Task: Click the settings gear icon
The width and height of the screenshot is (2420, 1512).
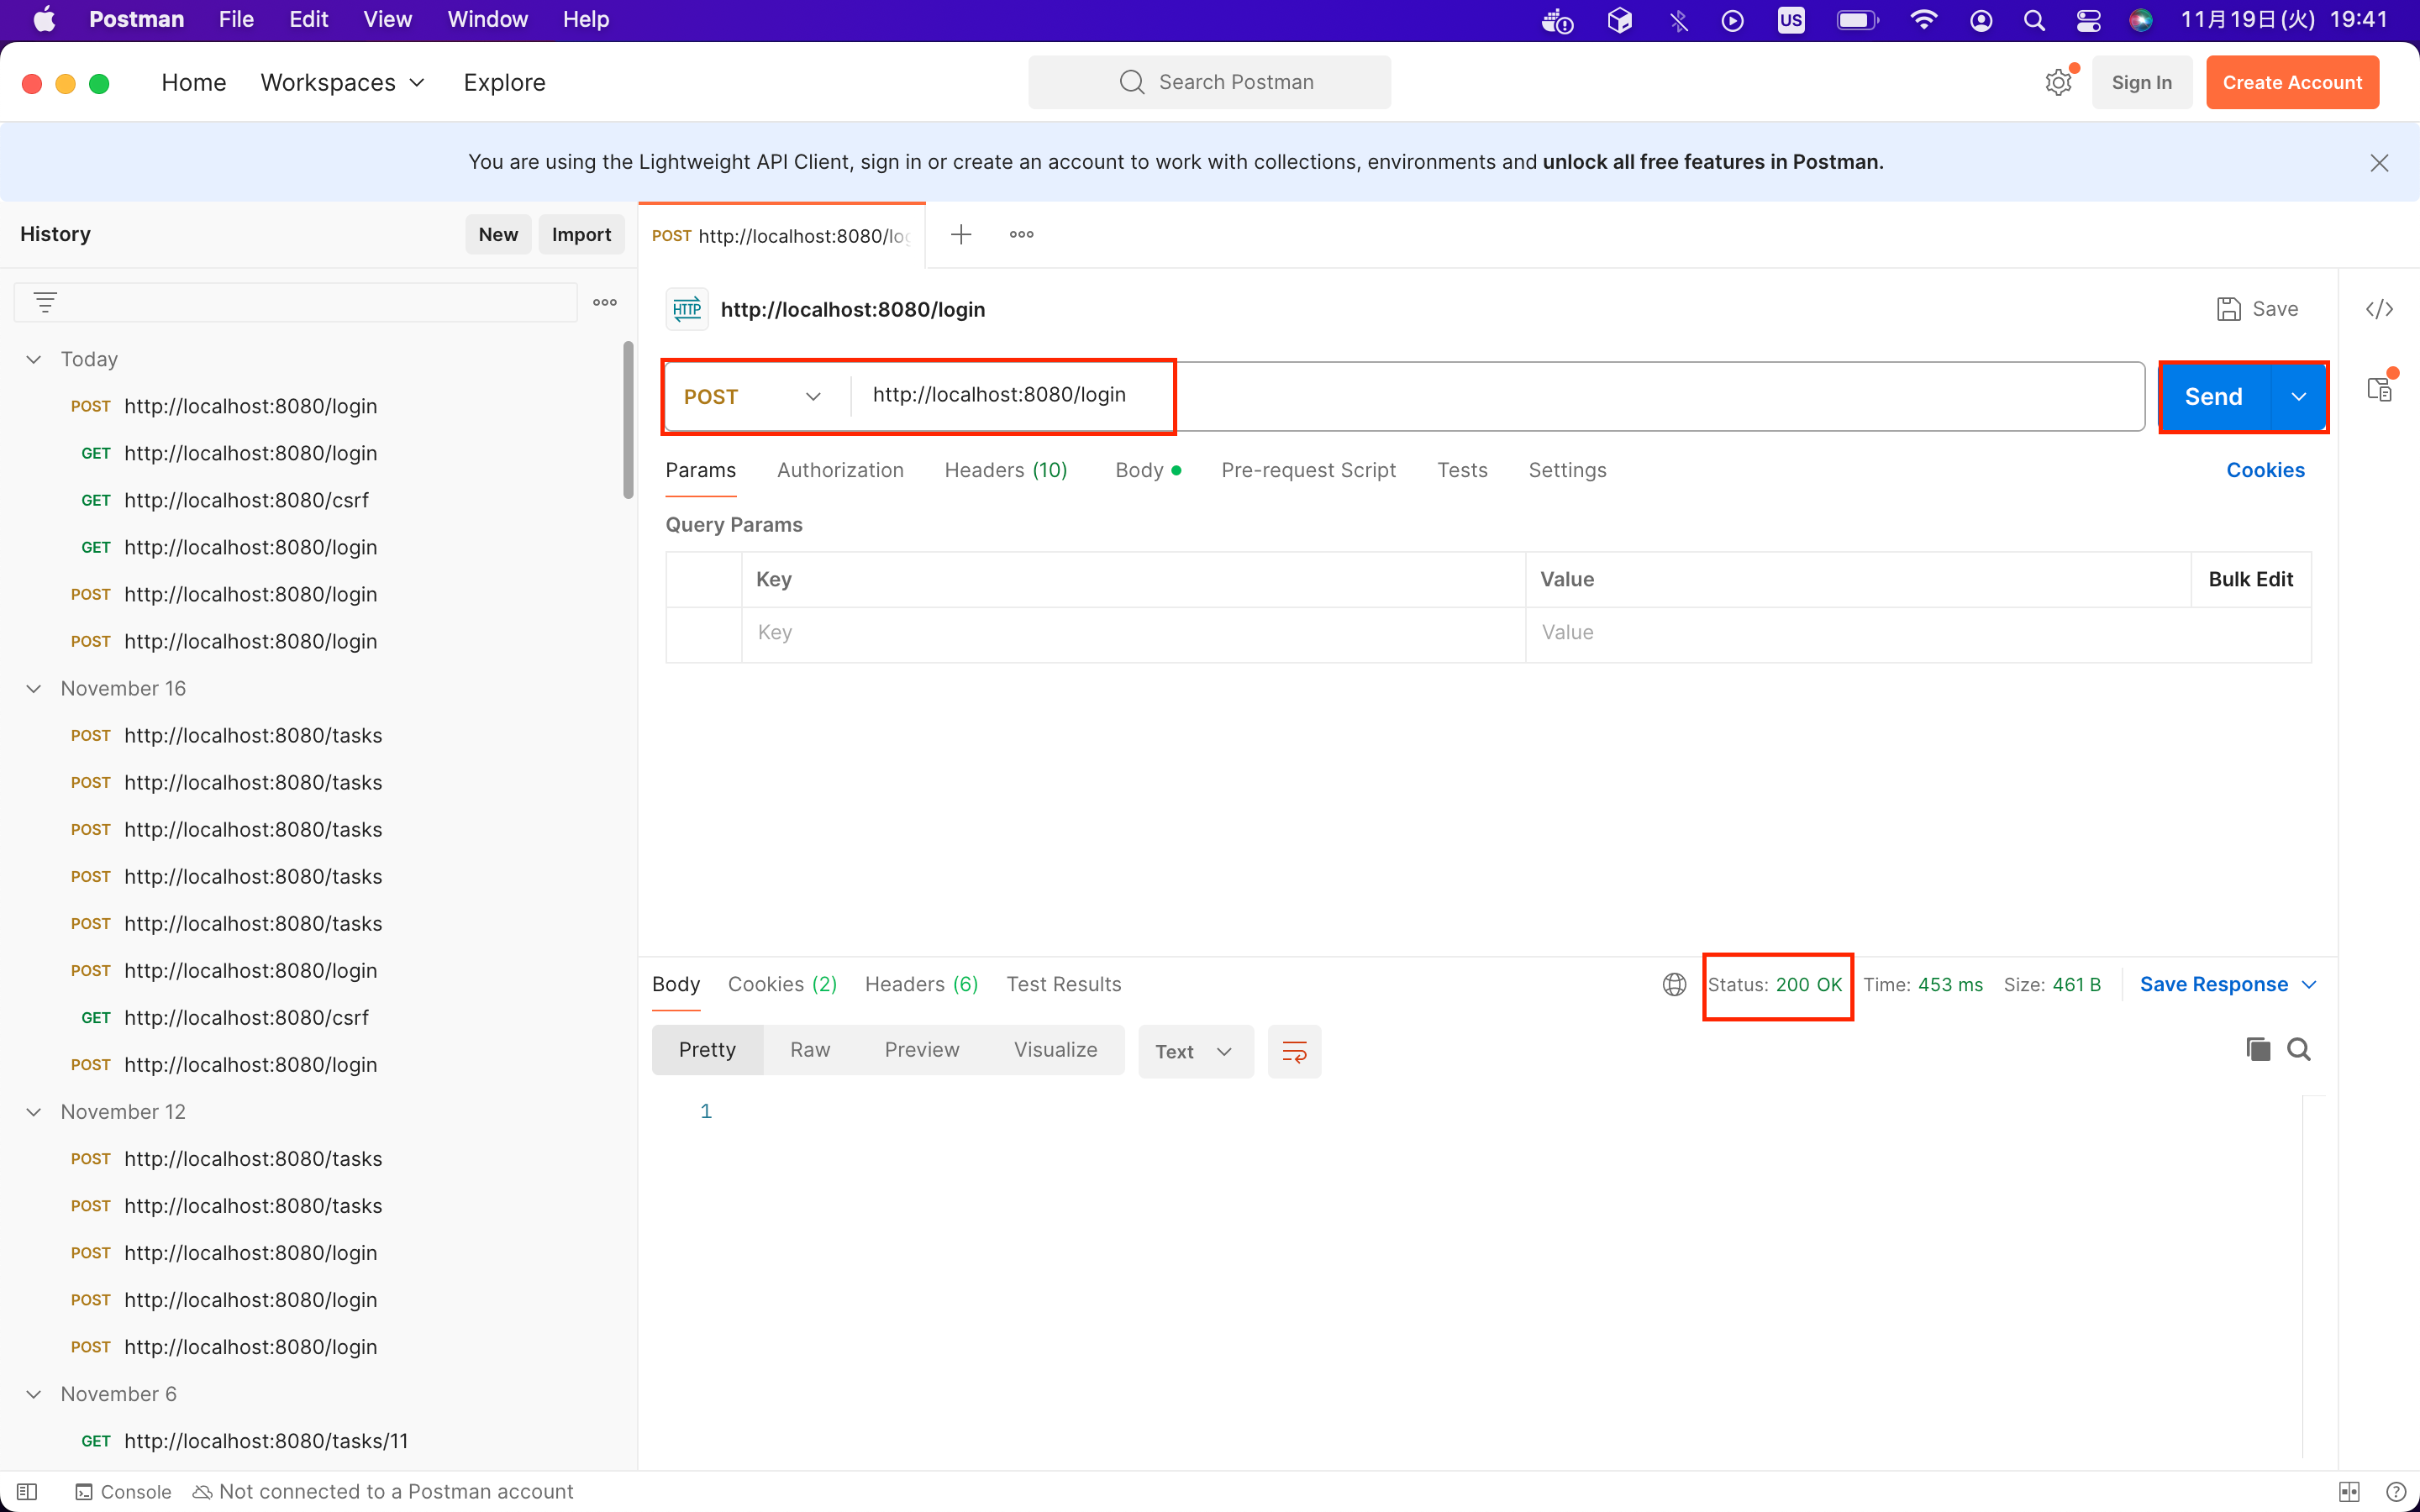Action: click(2057, 83)
